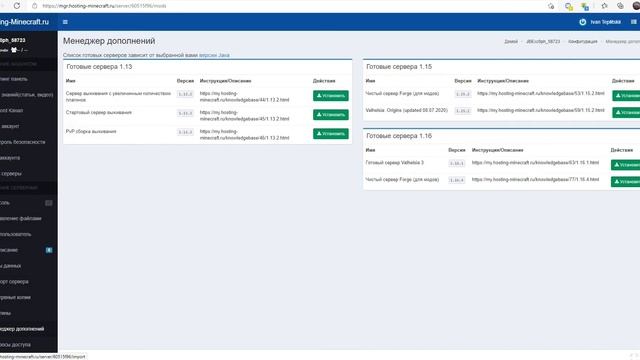640x360 pixels.
Task: Go to the first (Home) breadcrumb link
Action: (x=511, y=42)
